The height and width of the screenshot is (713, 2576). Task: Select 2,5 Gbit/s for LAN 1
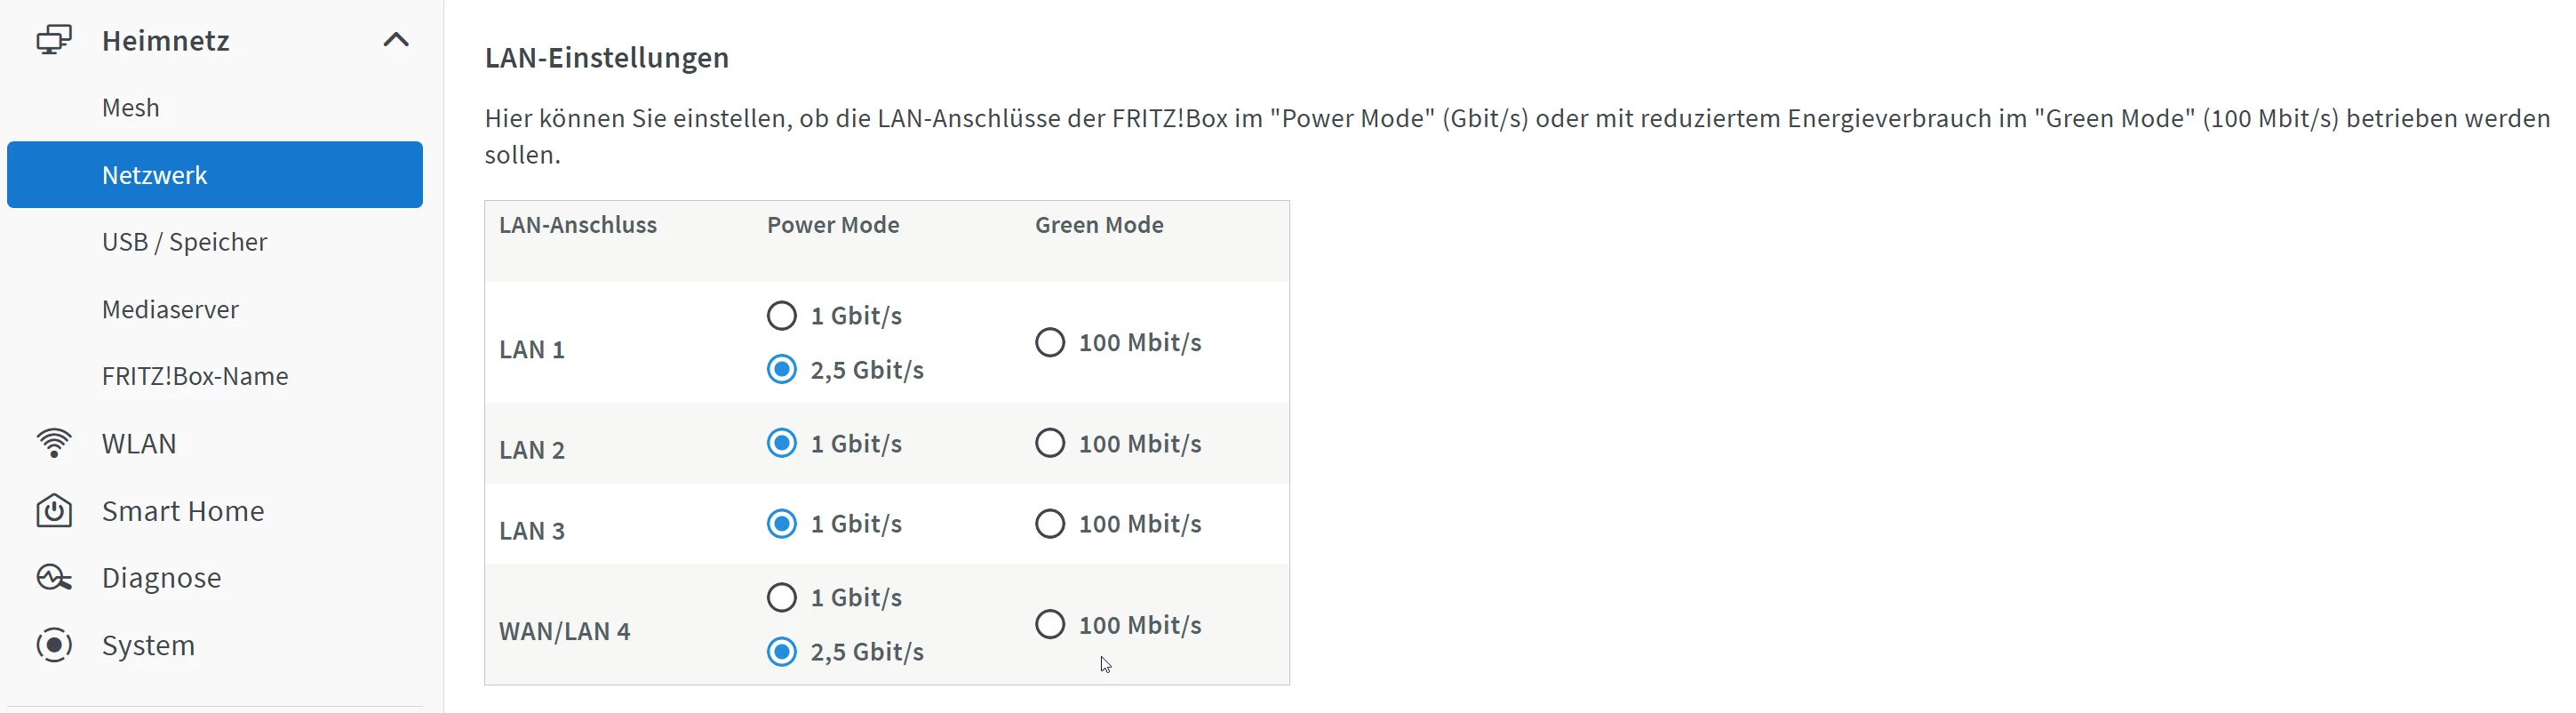point(782,370)
